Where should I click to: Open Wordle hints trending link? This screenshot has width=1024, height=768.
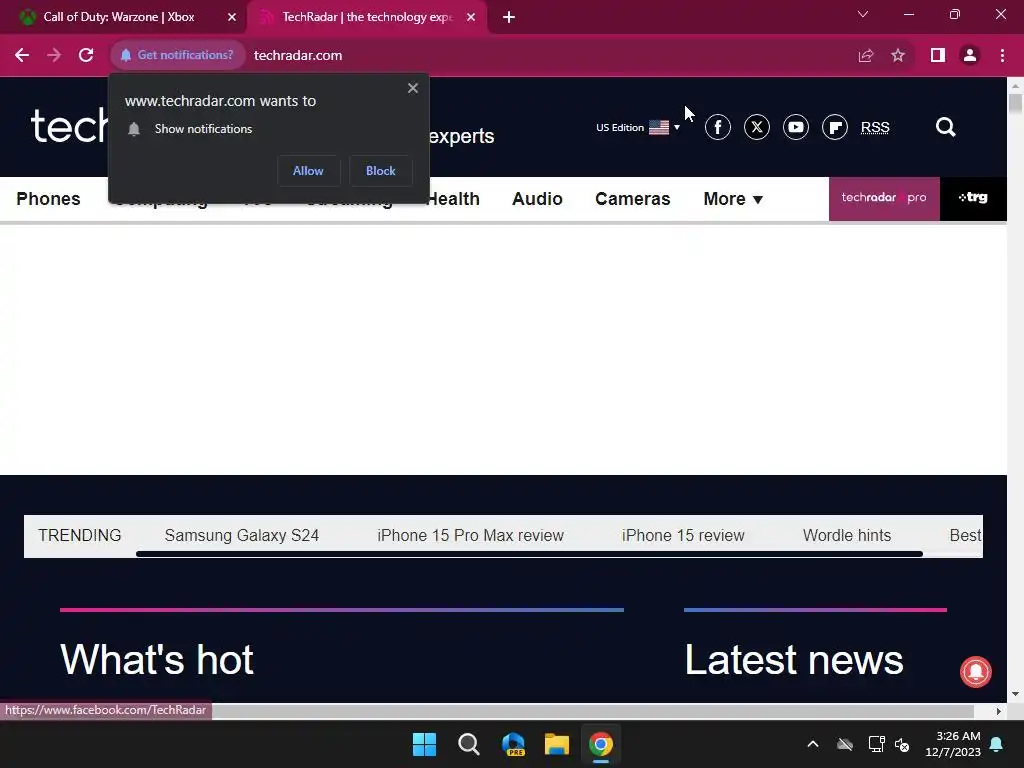847,536
